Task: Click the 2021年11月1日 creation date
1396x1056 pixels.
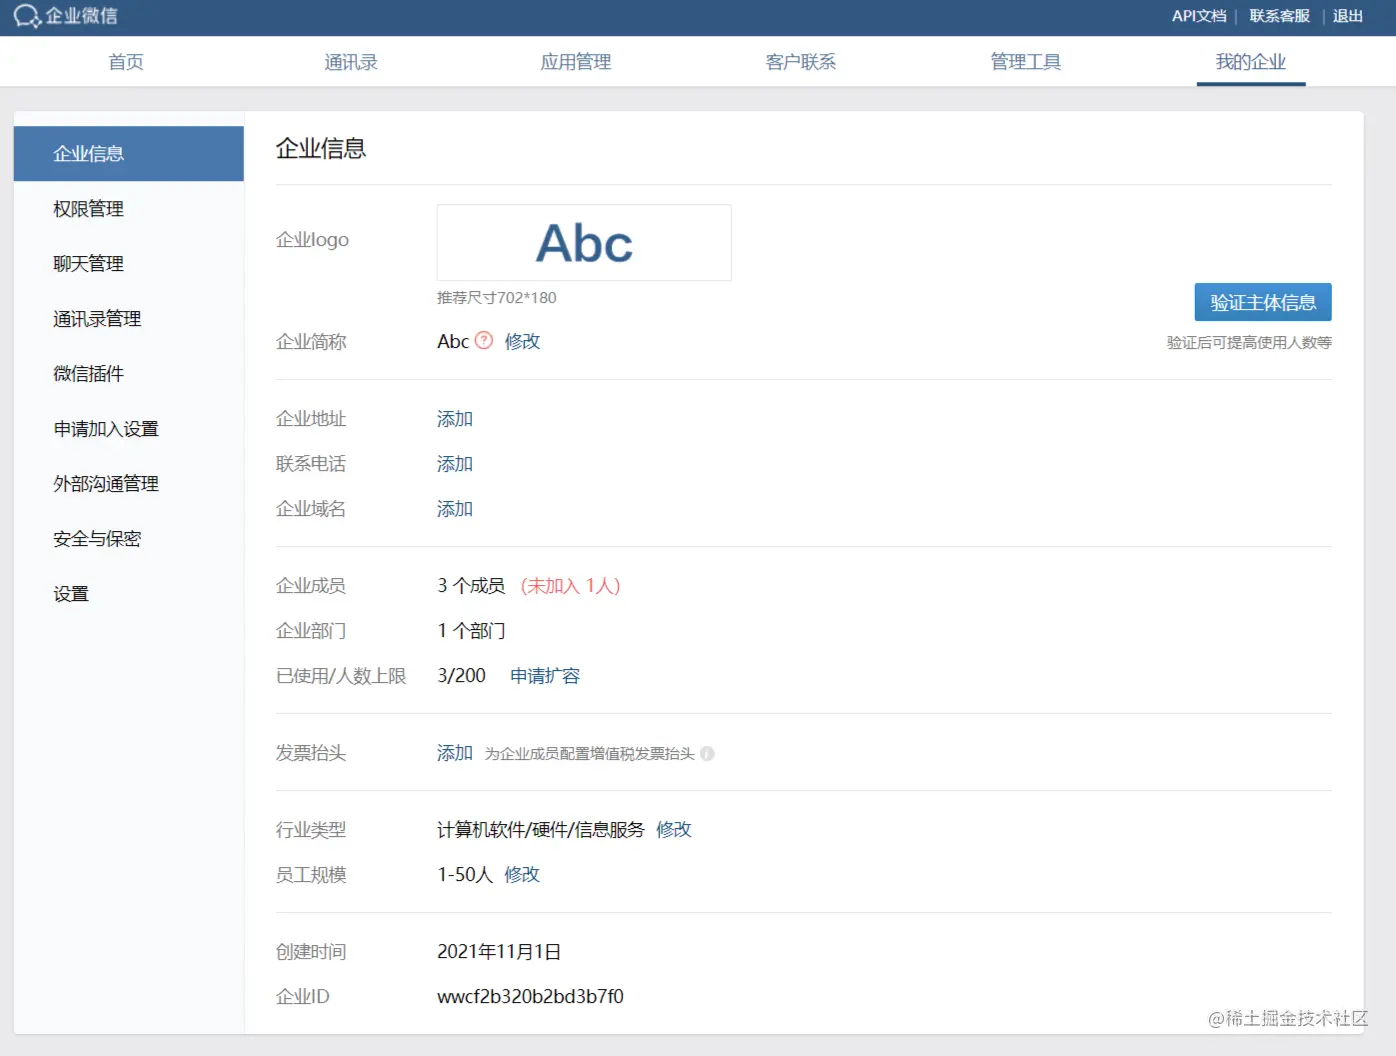Action: pyautogui.click(x=499, y=952)
